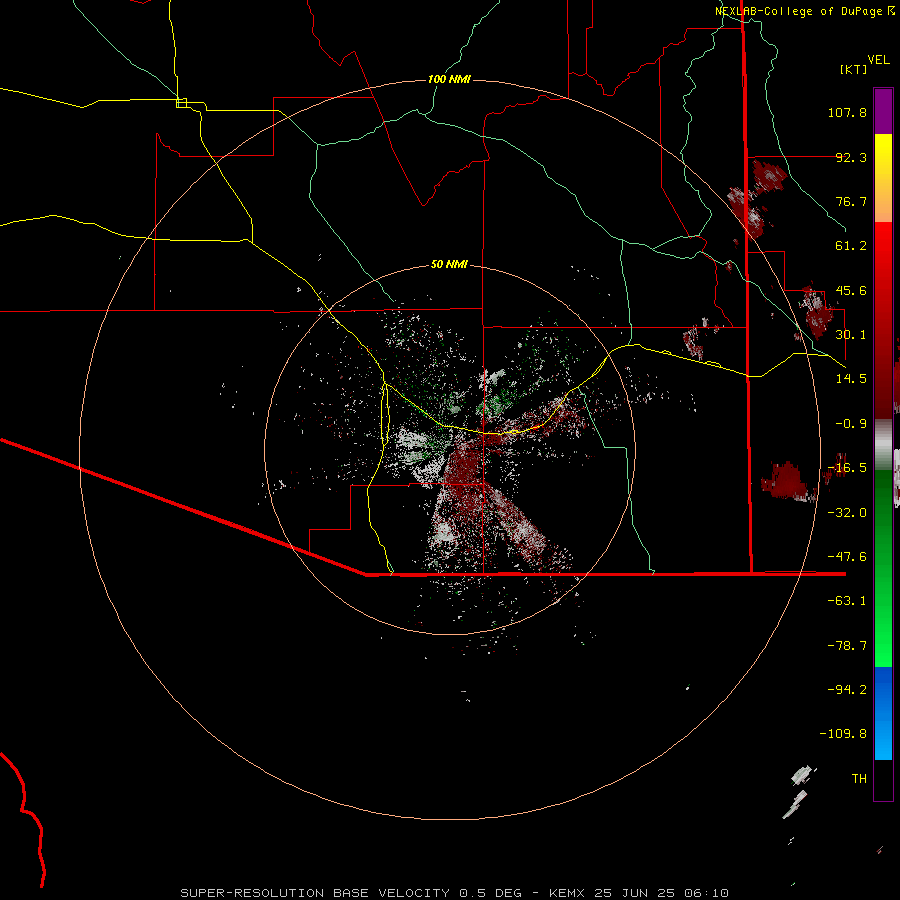Click the 92.3 velocity scale value
This screenshot has width=900, height=900.
click(851, 157)
